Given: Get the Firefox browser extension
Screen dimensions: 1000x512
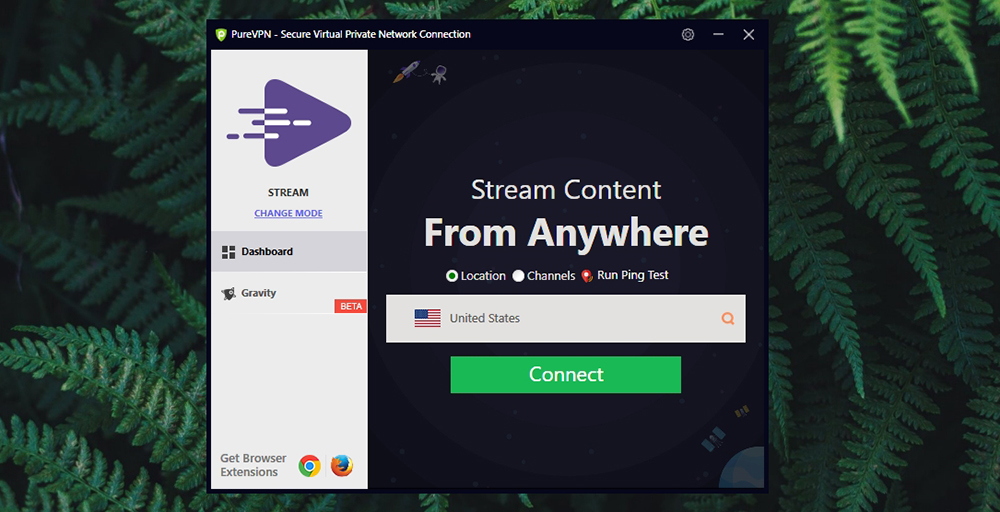Looking at the screenshot, I should [x=342, y=466].
